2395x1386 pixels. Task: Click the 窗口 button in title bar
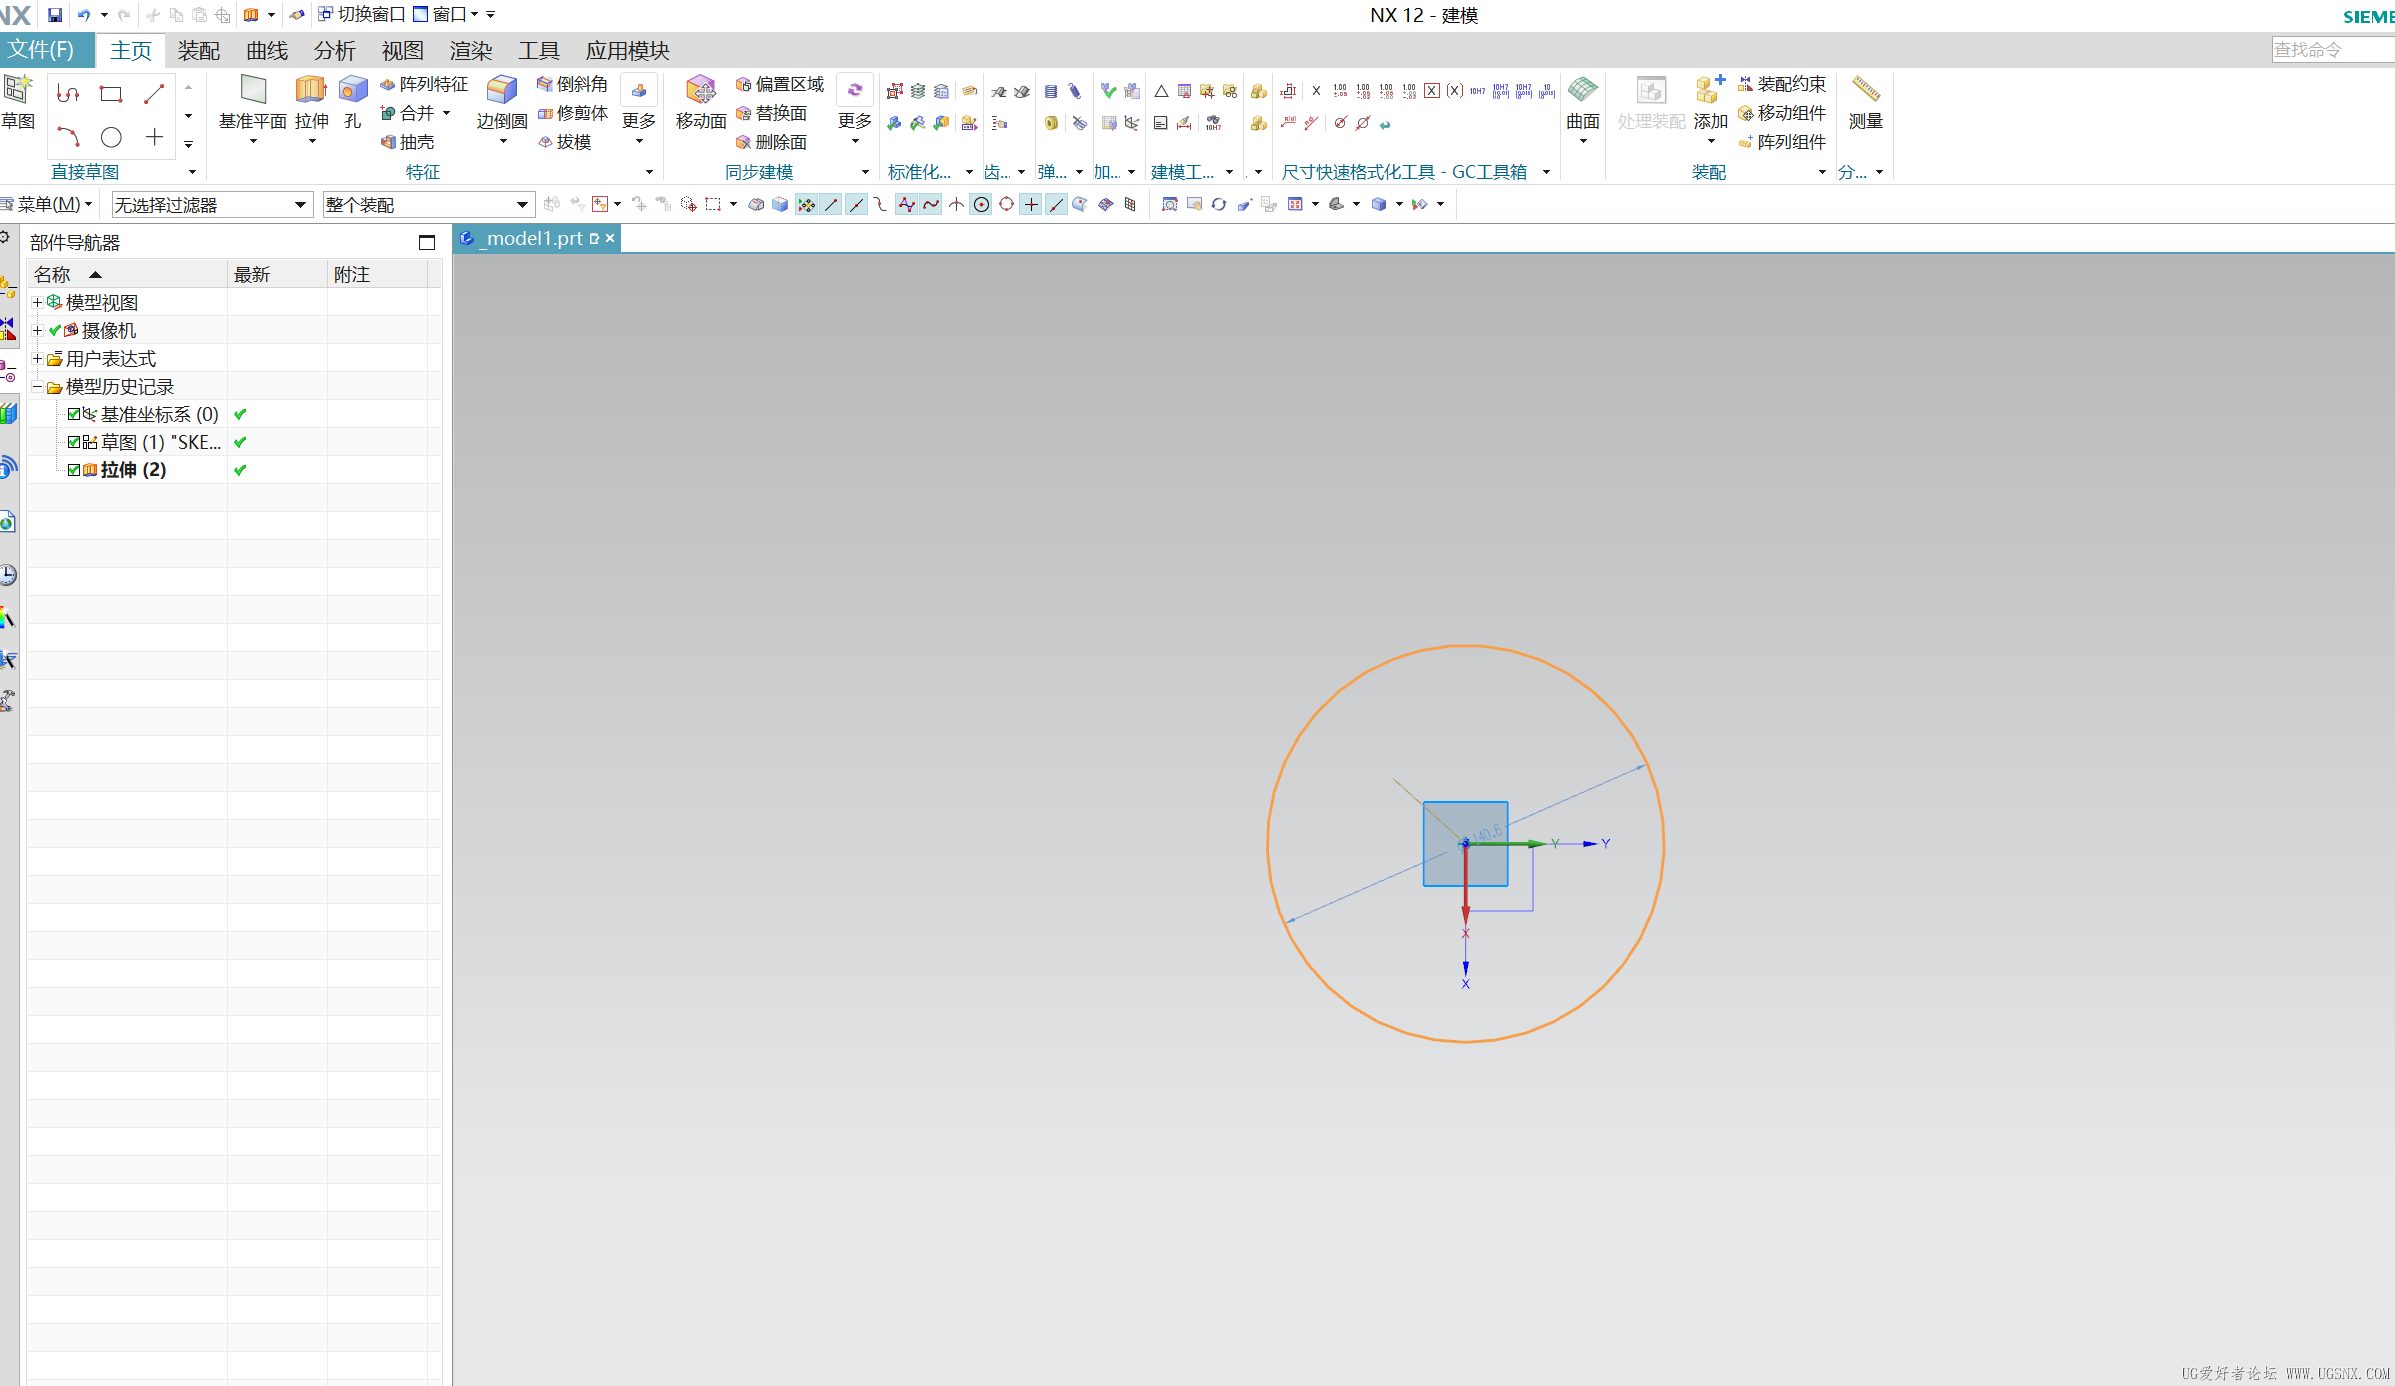coord(446,15)
